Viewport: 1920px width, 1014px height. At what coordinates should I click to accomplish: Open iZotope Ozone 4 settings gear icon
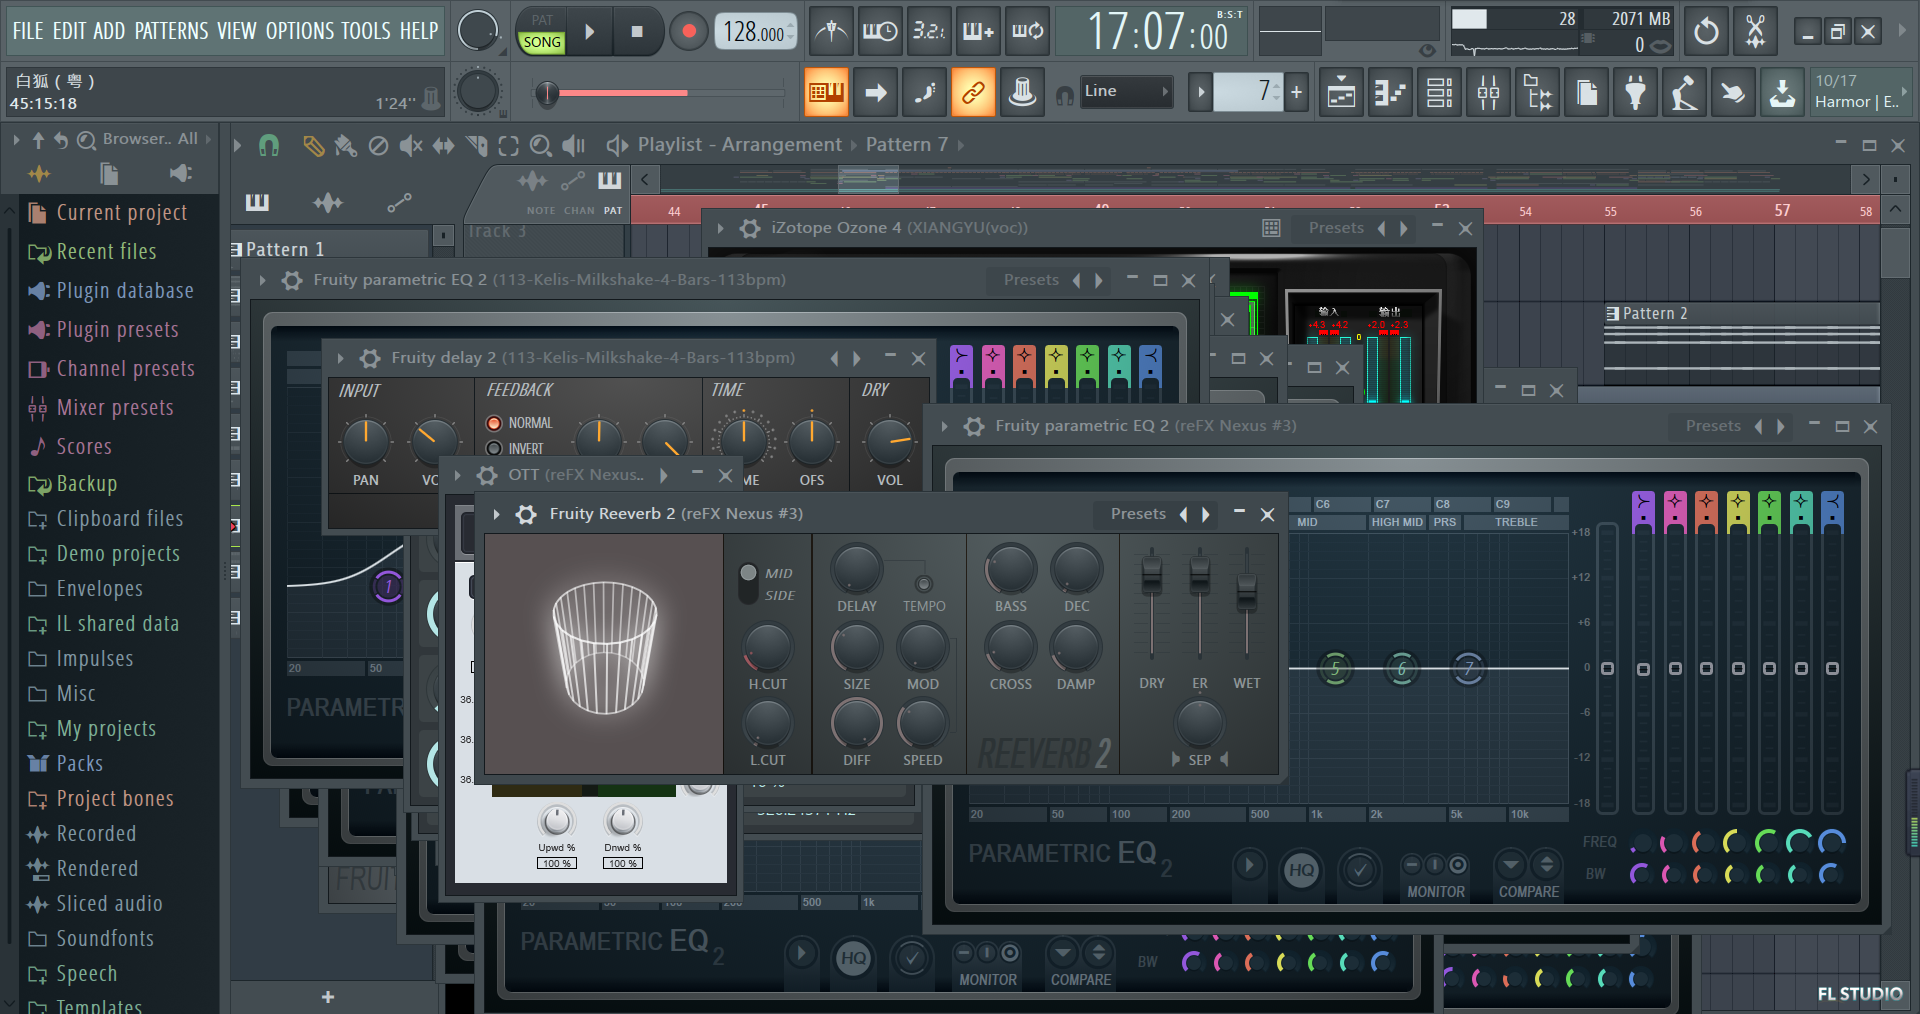(750, 228)
